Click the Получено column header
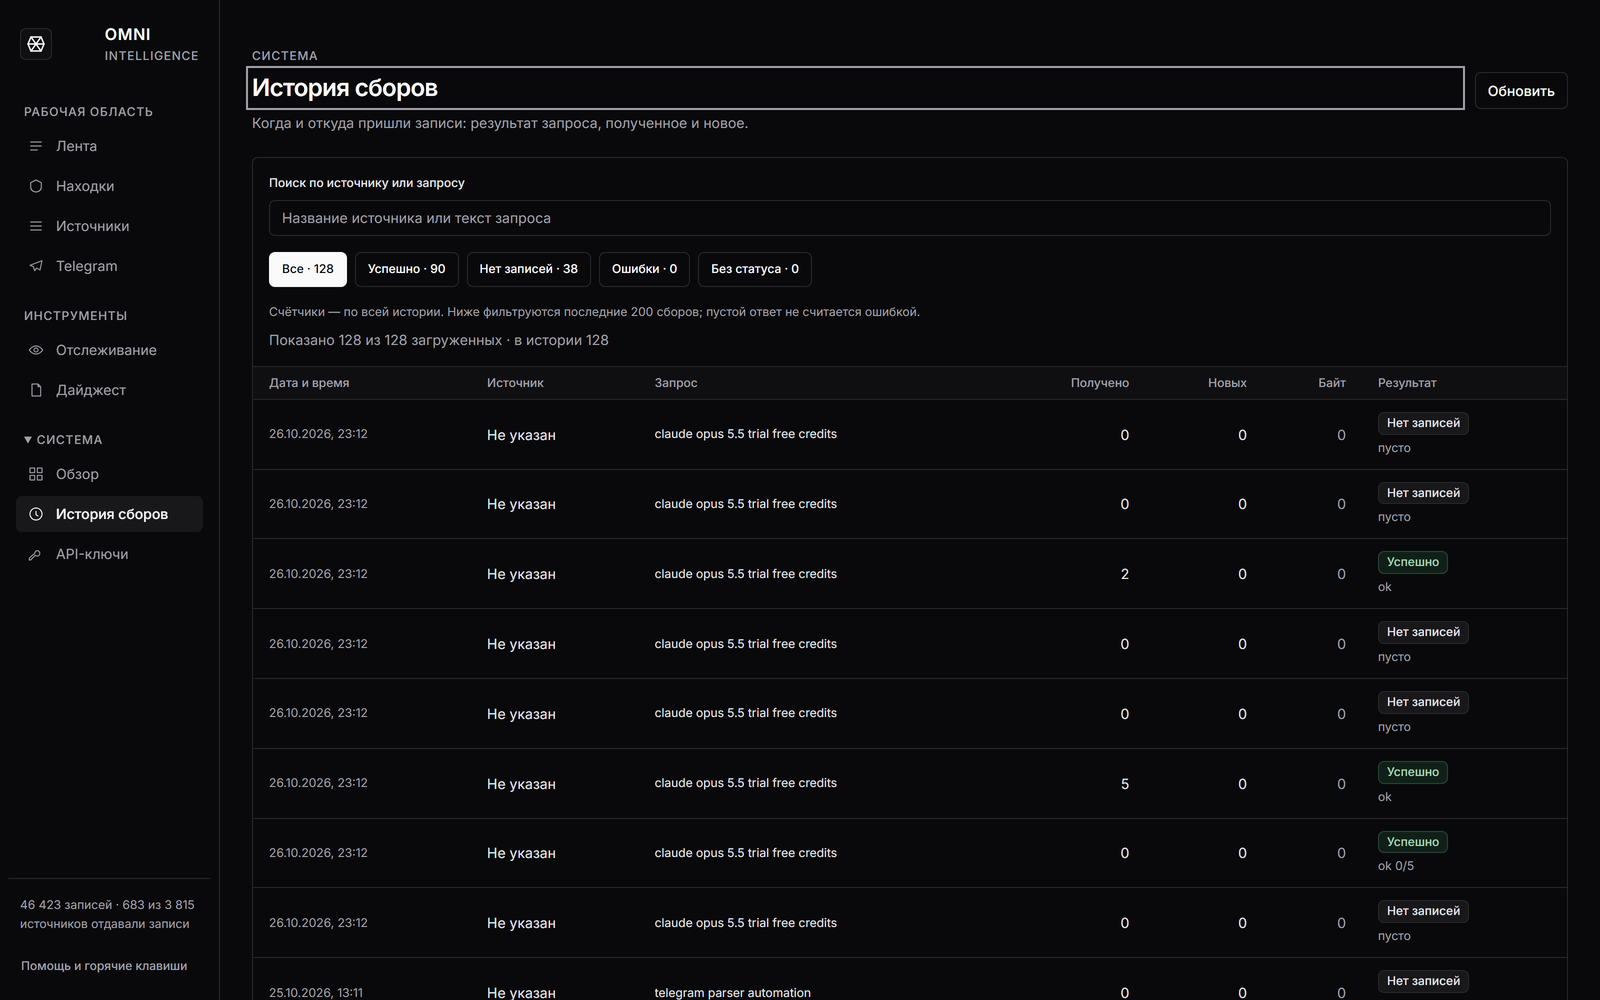 1100,383
